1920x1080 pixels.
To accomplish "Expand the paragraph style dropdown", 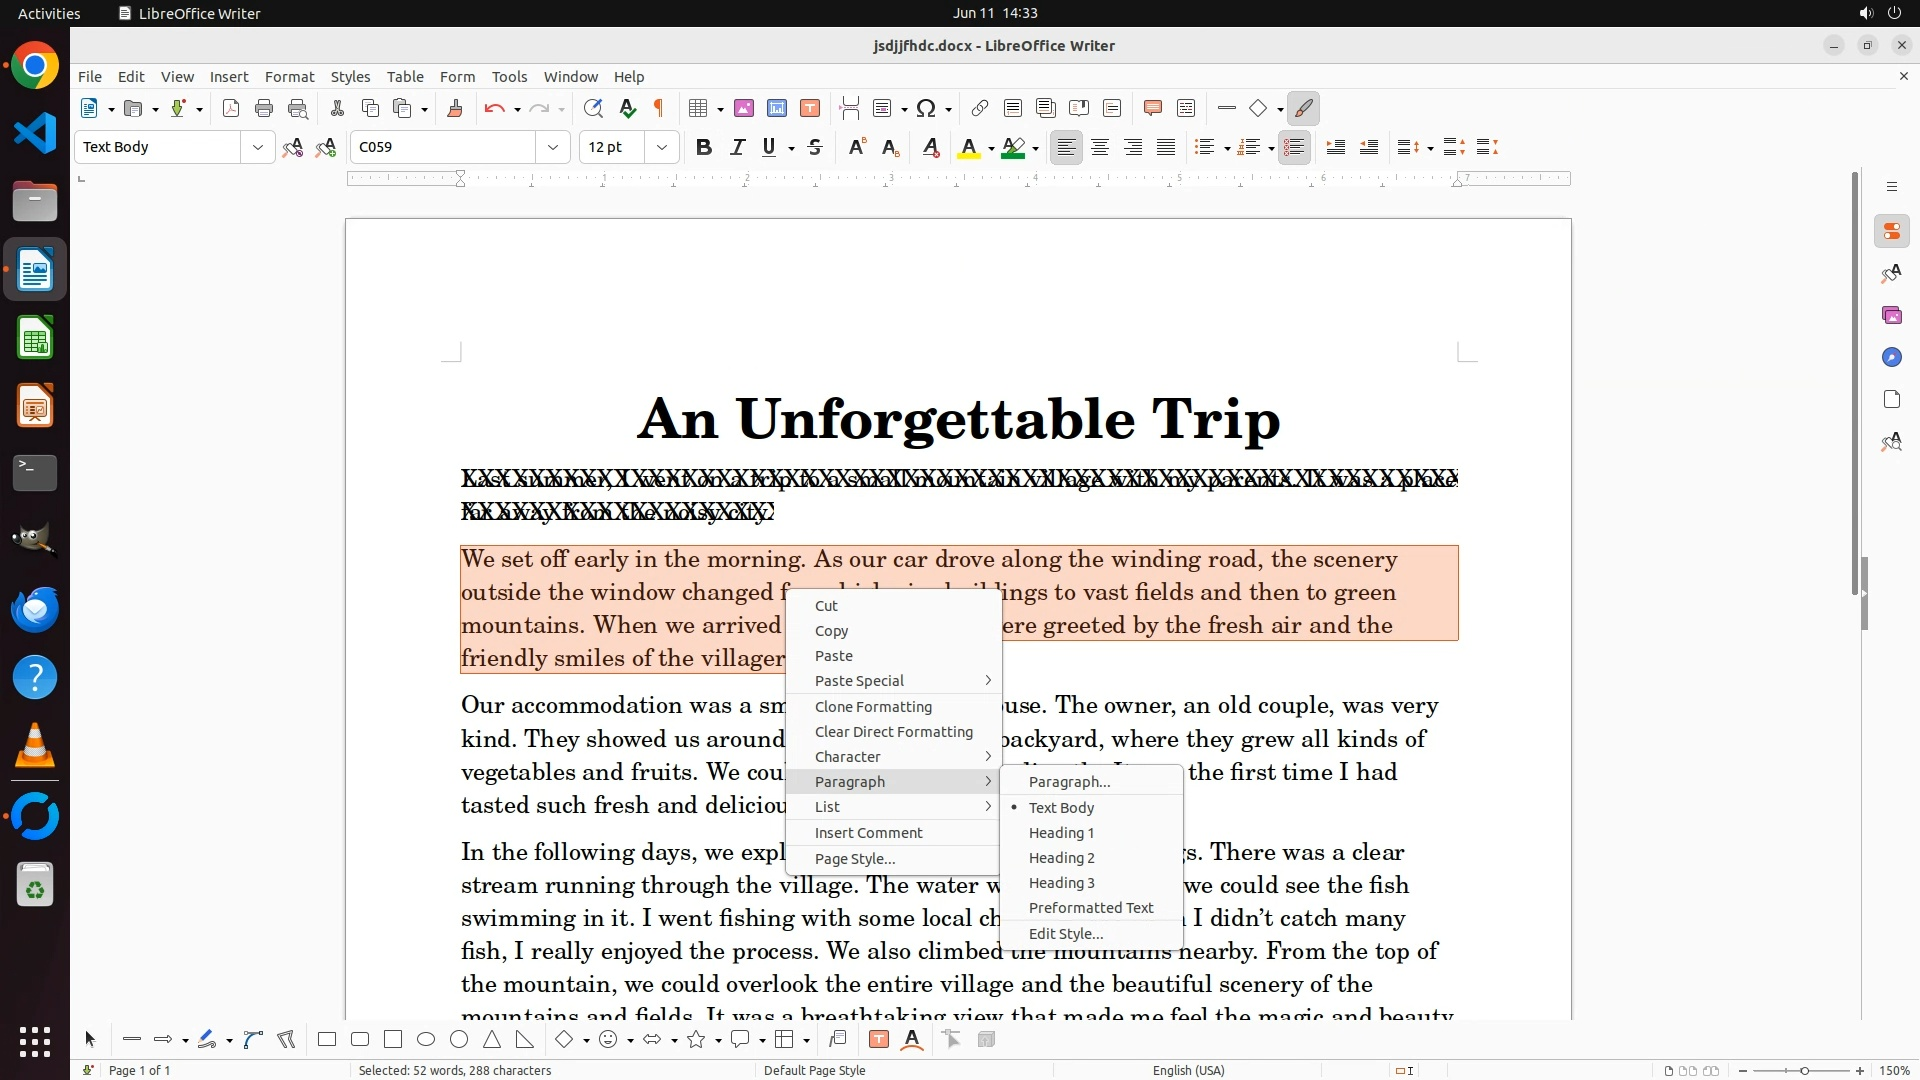I will [257, 147].
